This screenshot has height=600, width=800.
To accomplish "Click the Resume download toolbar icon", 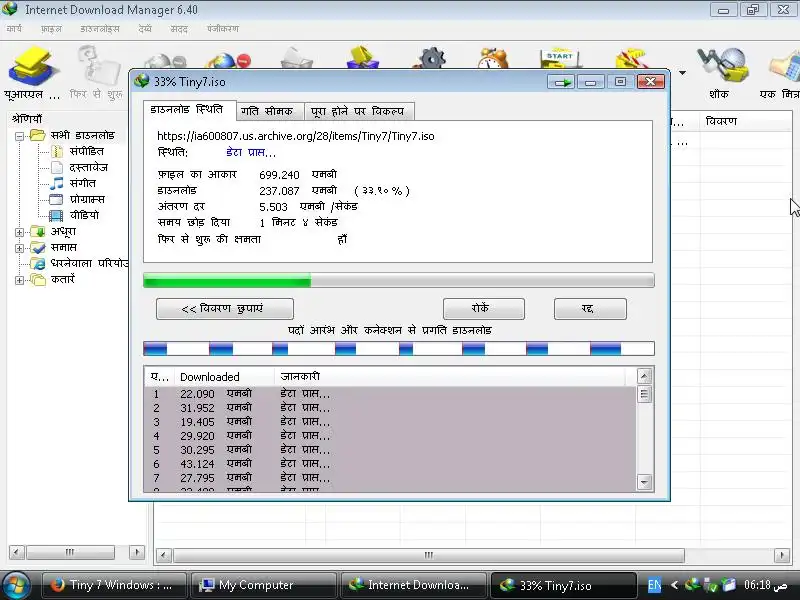I will click(99, 66).
